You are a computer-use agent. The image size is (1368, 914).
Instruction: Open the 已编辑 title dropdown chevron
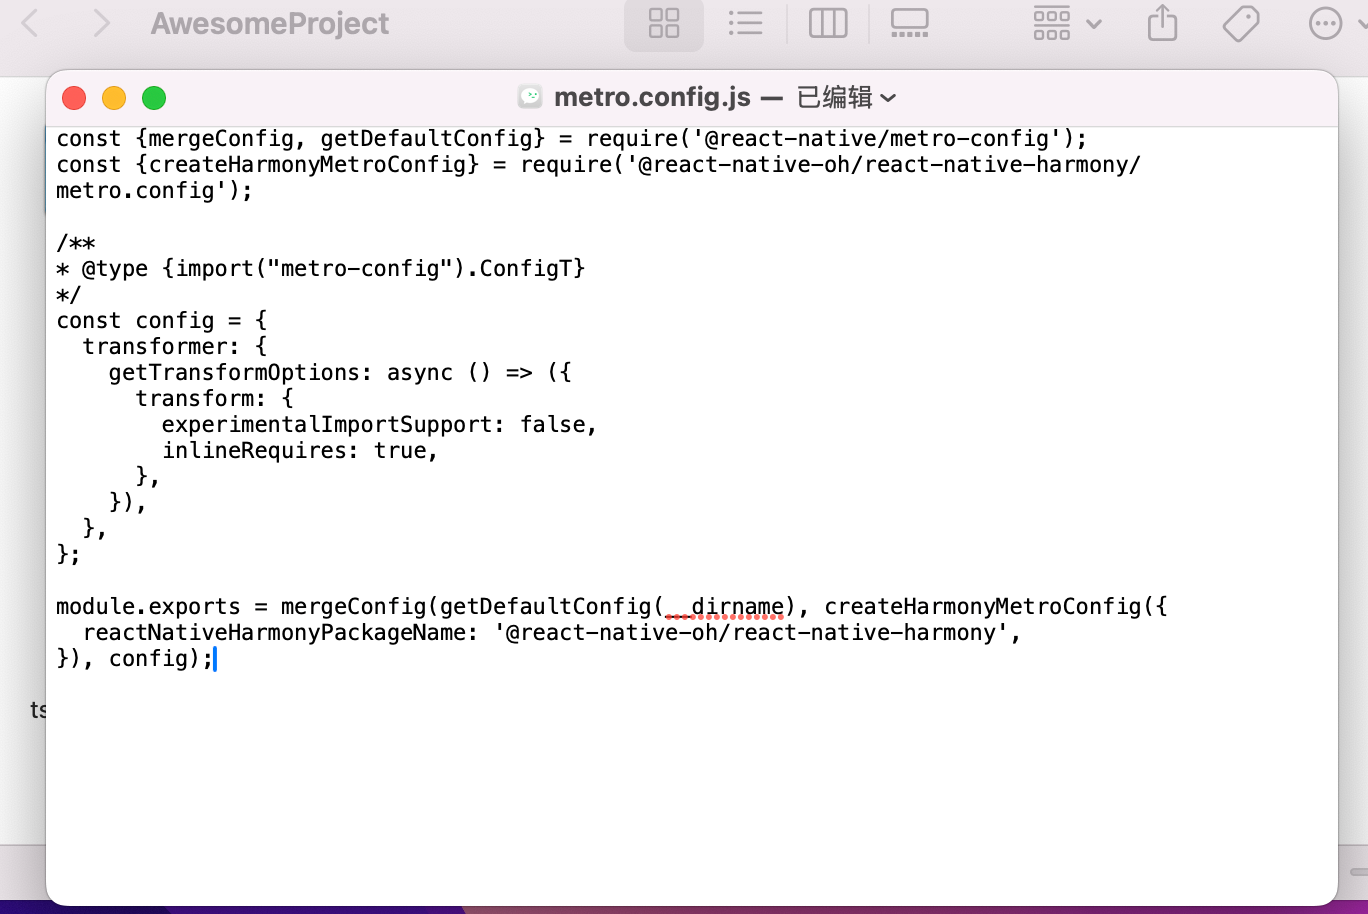[889, 98]
